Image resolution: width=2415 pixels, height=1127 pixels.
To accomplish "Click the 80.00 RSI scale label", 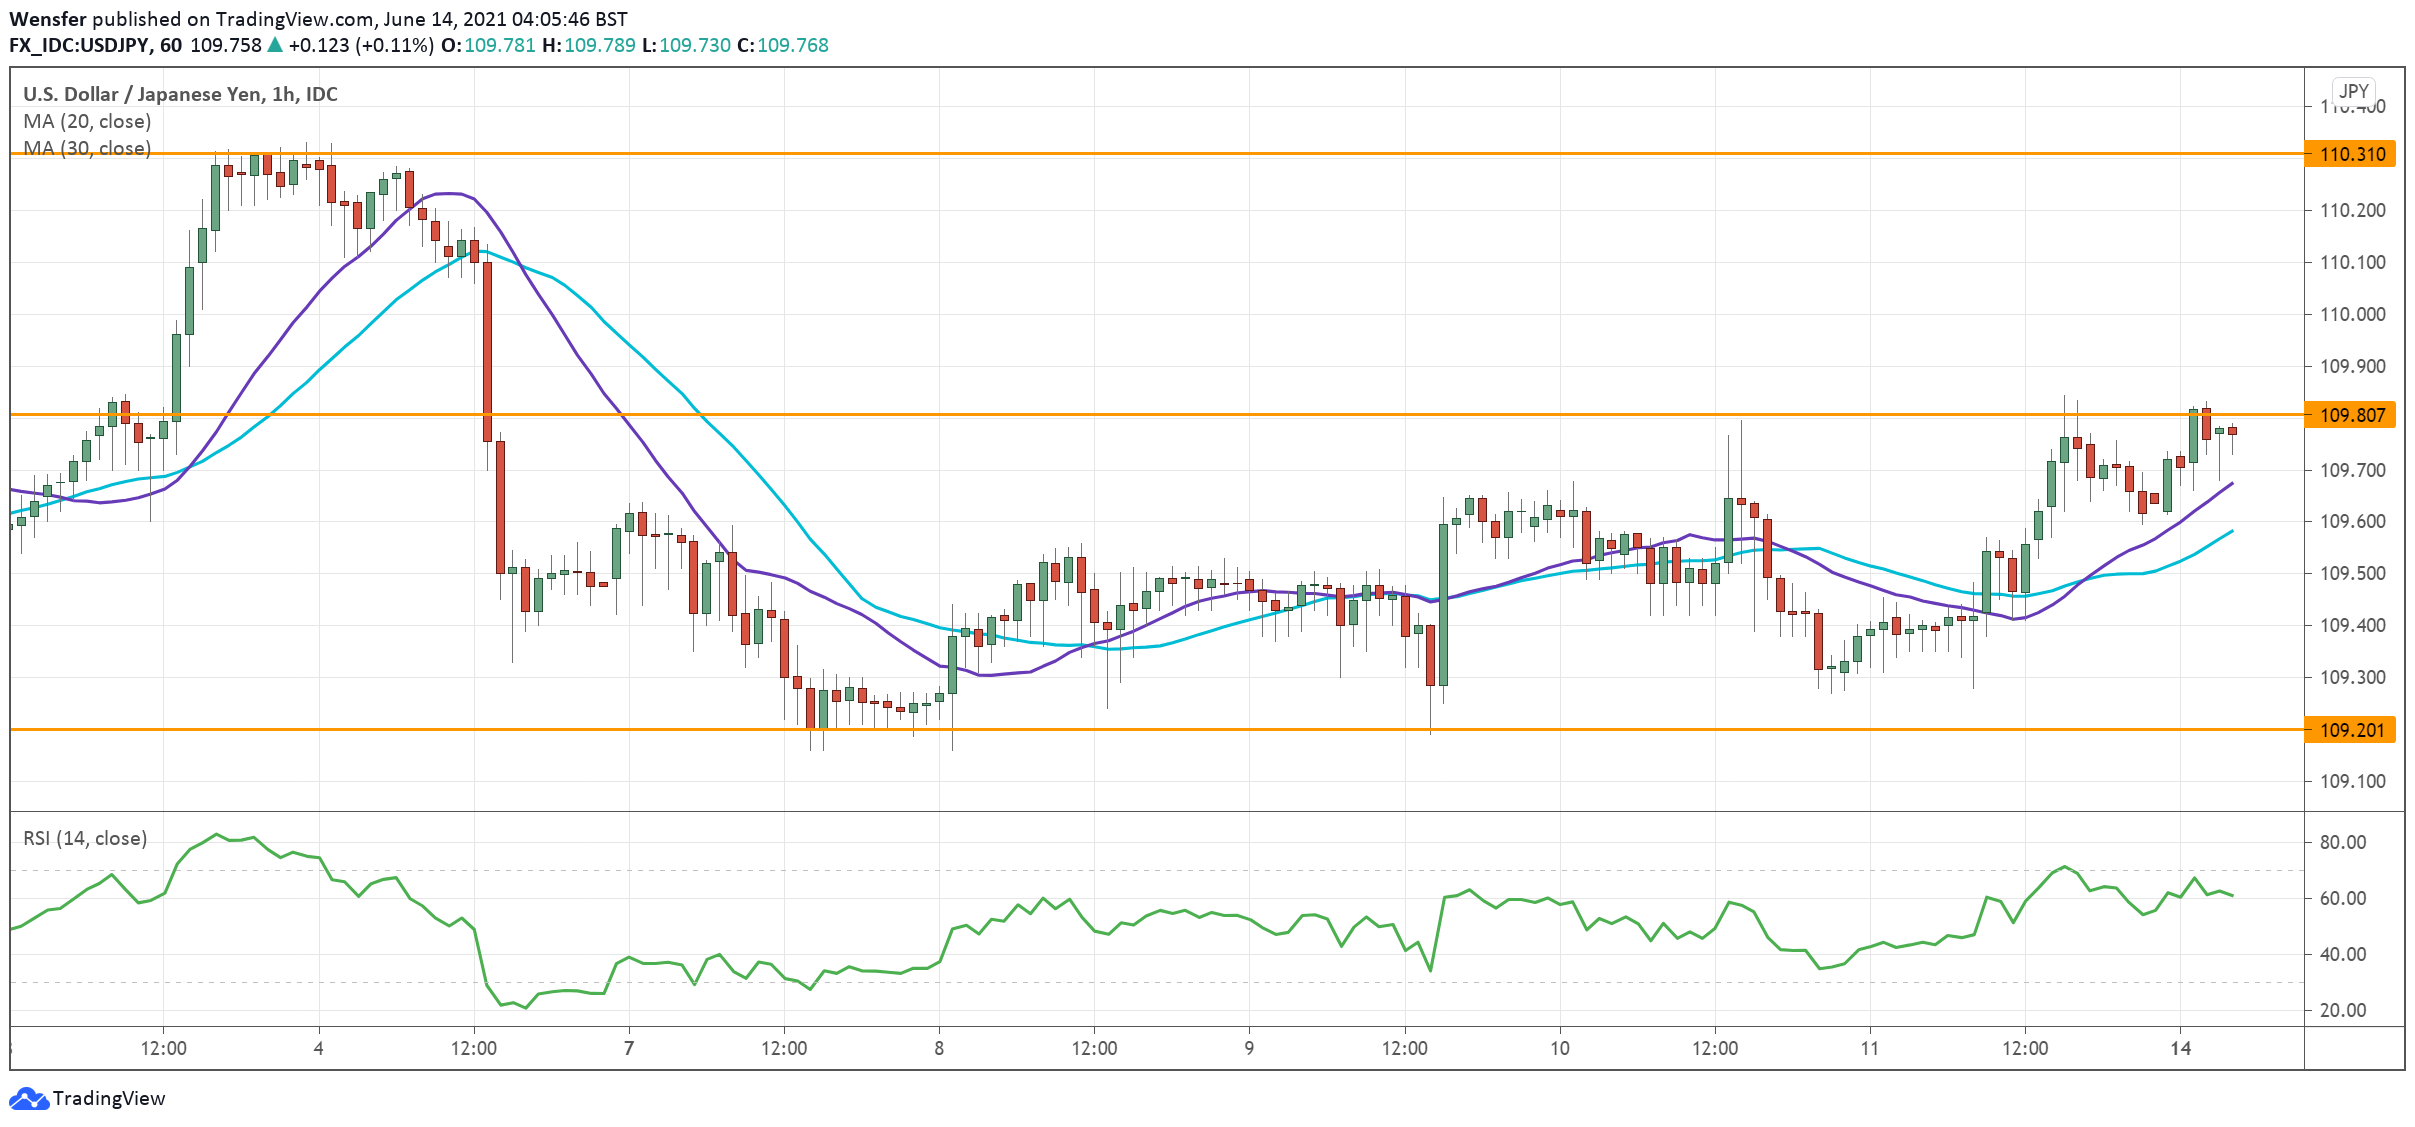I will coord(2342,842).
